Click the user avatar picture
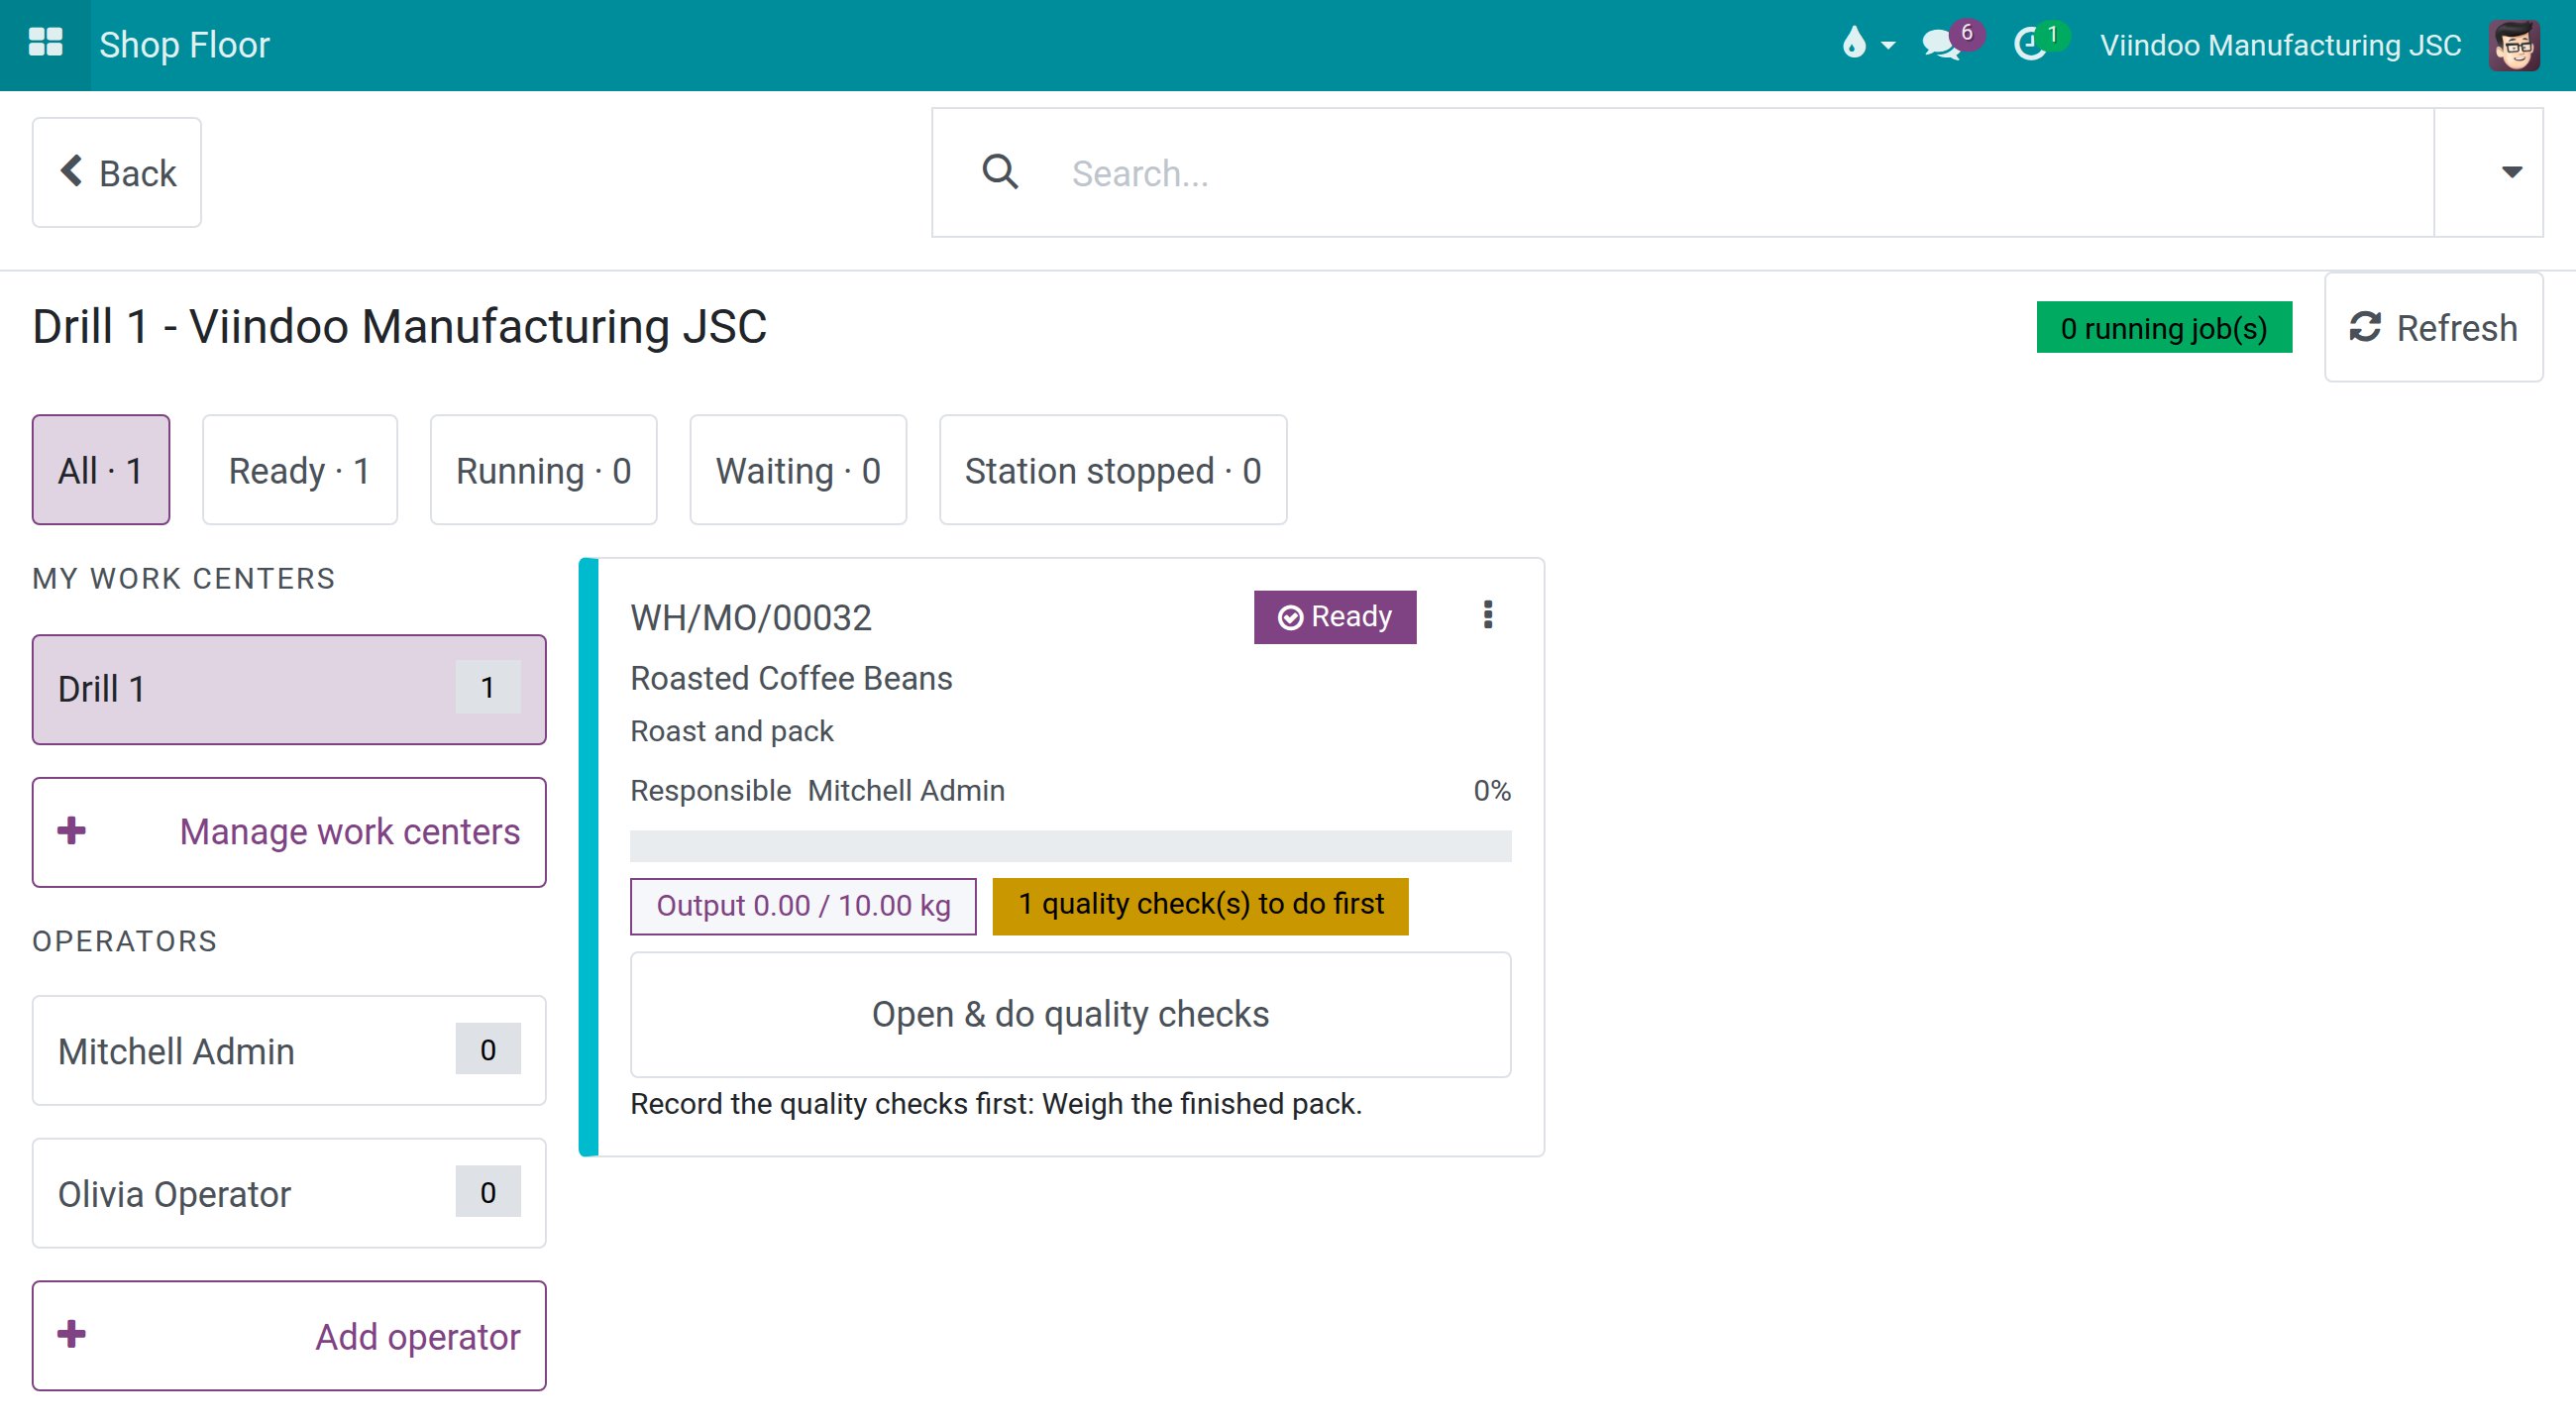This screenshot has height=1427, width=2576. [2512, 45]
